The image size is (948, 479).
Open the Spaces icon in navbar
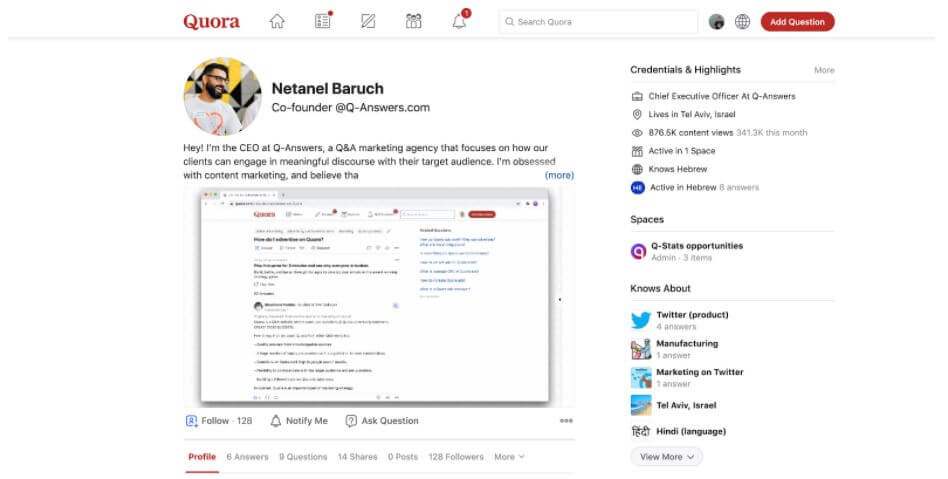414,21
